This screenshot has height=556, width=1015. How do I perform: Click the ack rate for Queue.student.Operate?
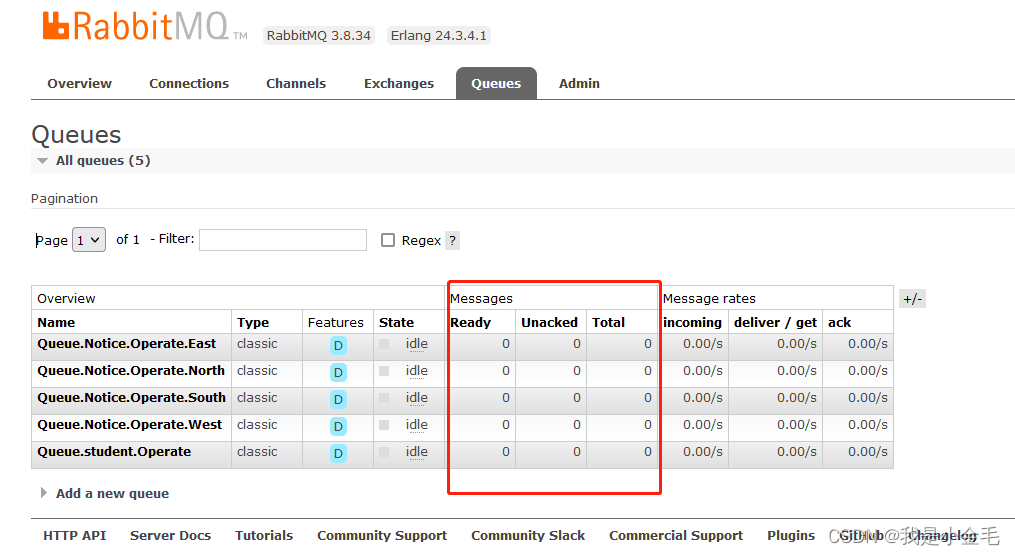[x=868, y=452]
